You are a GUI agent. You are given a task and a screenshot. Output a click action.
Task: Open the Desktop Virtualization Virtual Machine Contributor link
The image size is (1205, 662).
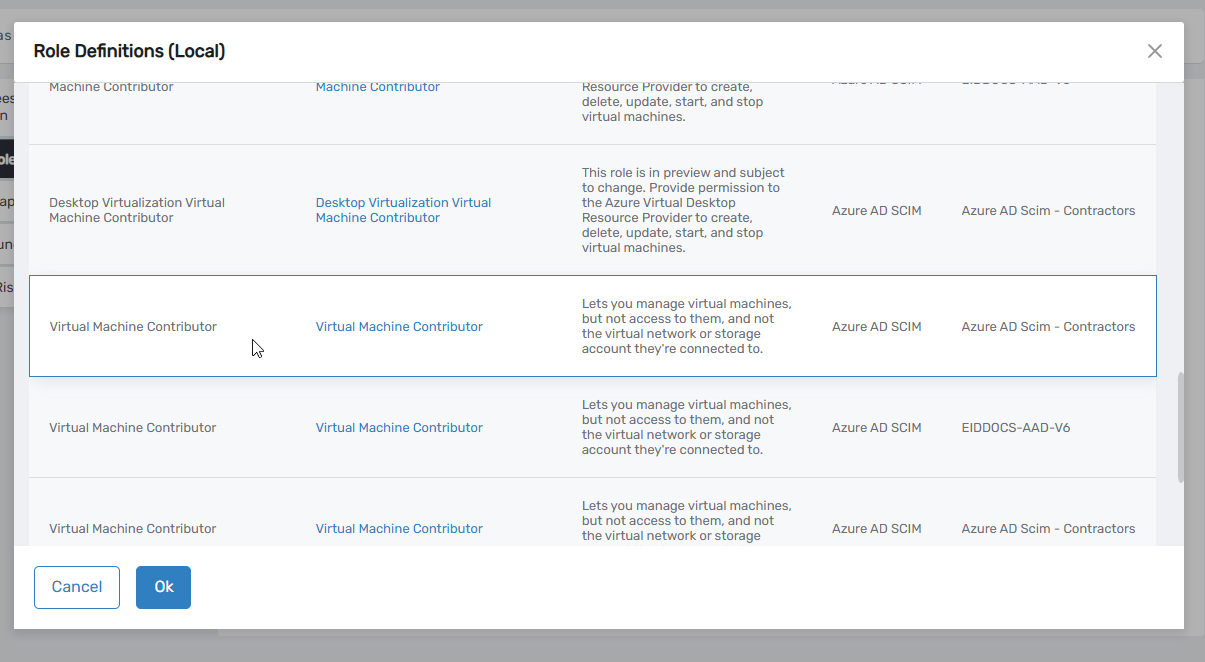pyautogui.click(x=403, y=210)
